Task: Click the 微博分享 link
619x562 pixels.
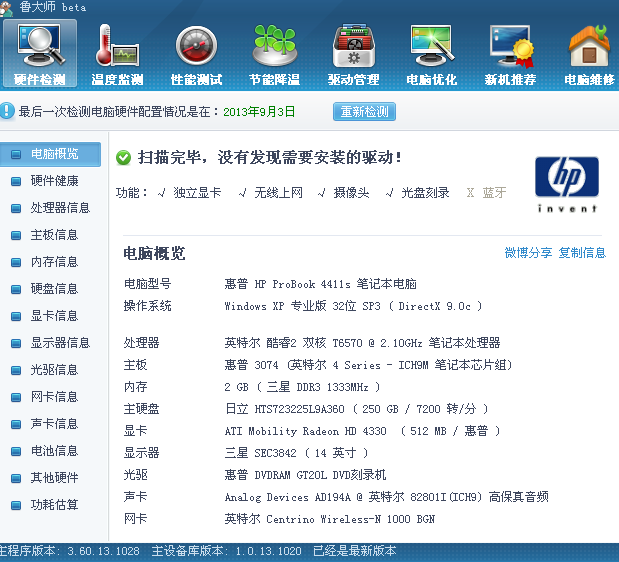Action: tap(528, 253)
